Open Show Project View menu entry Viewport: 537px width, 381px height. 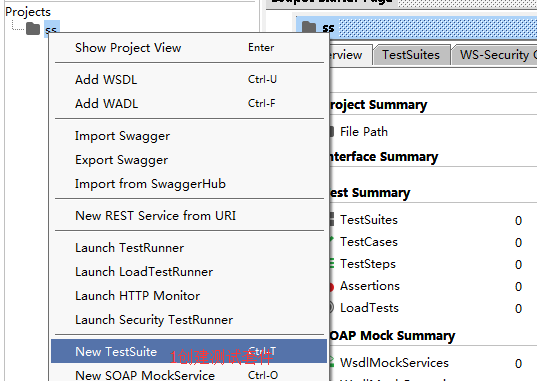point(189,48)
